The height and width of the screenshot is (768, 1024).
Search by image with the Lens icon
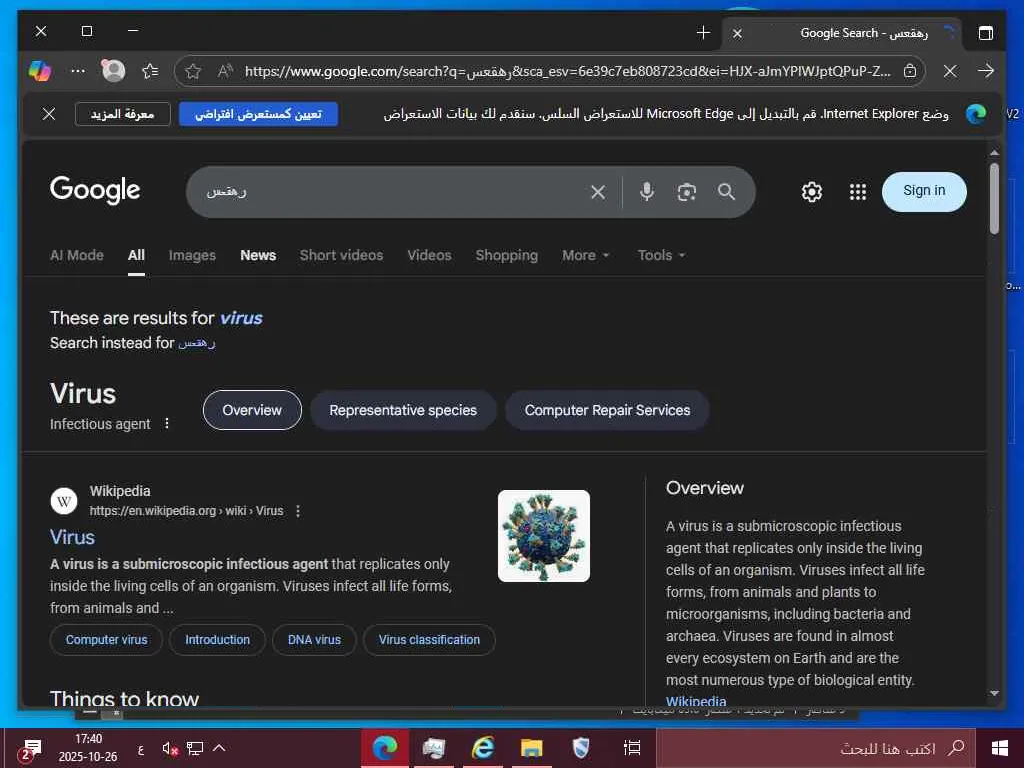point(686,192)
